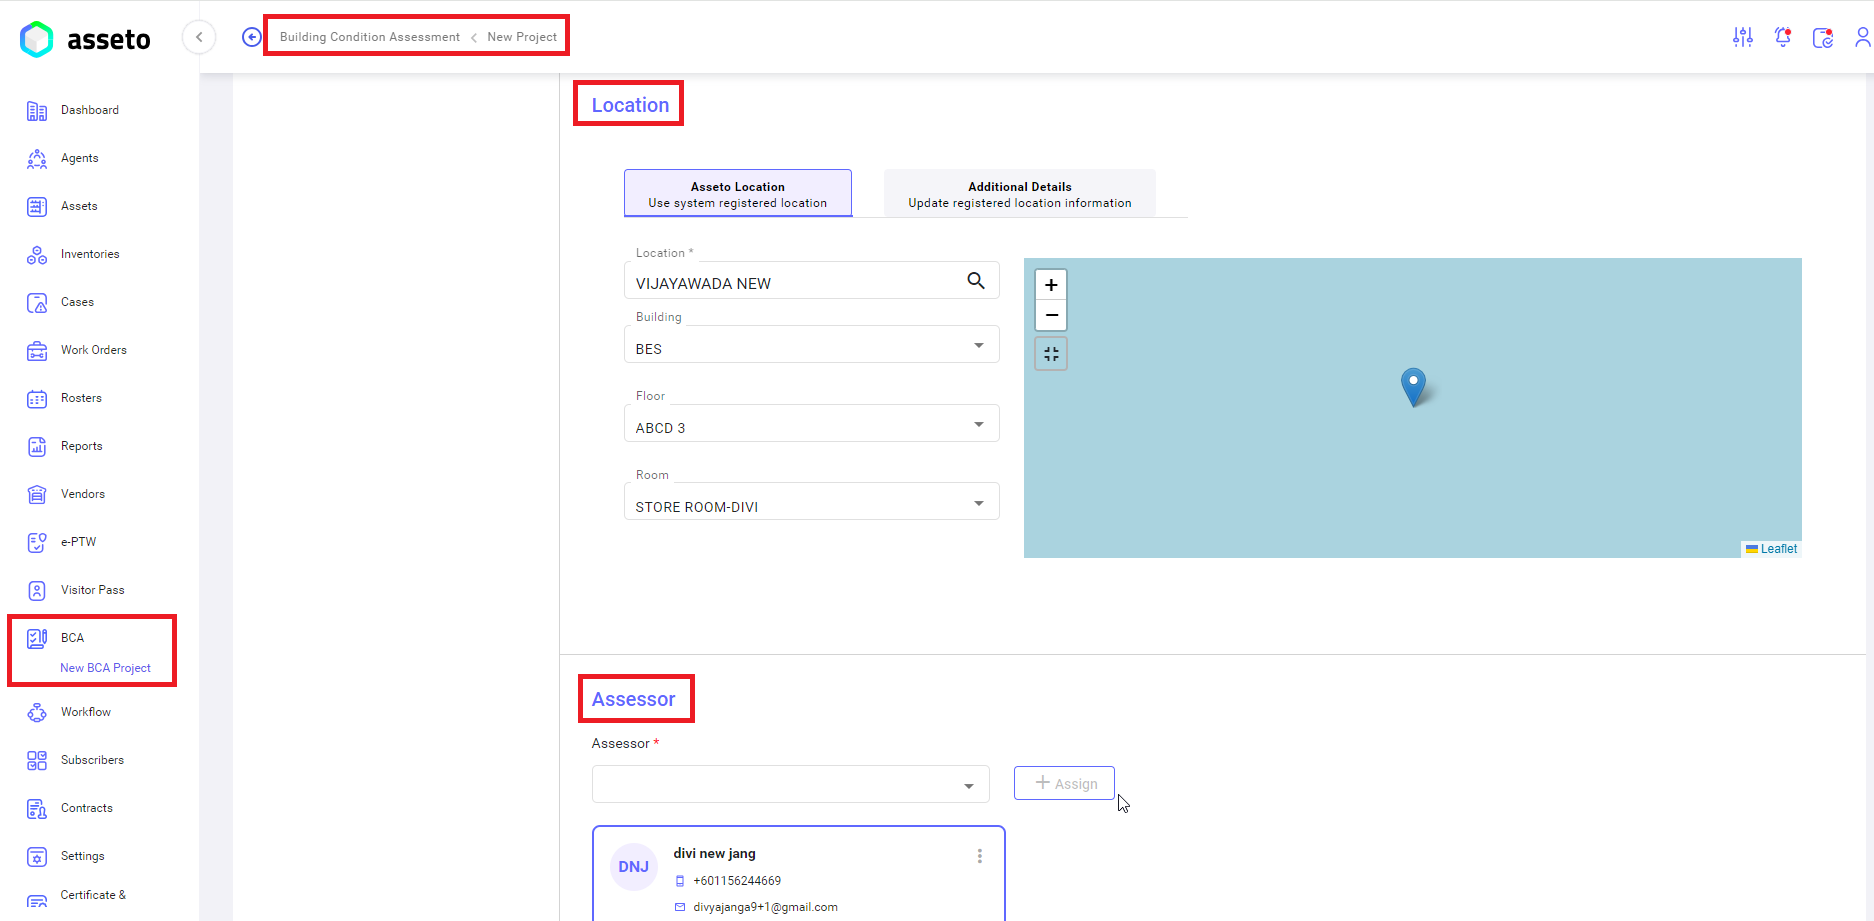Click the Assign button
This screenshot has height=921, width=1874.
pyautogui.click(x=1064, y=783)
